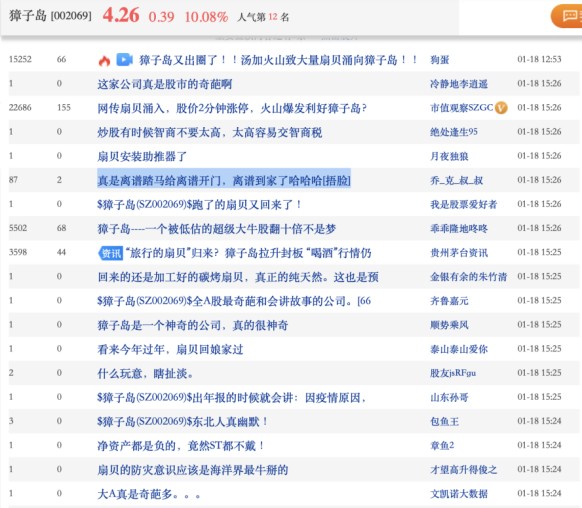This screenshot has height=508, width=582.
Task: Open the highlighted post 真是离谱踏马给离谱开门
Action: coord(224,180)
